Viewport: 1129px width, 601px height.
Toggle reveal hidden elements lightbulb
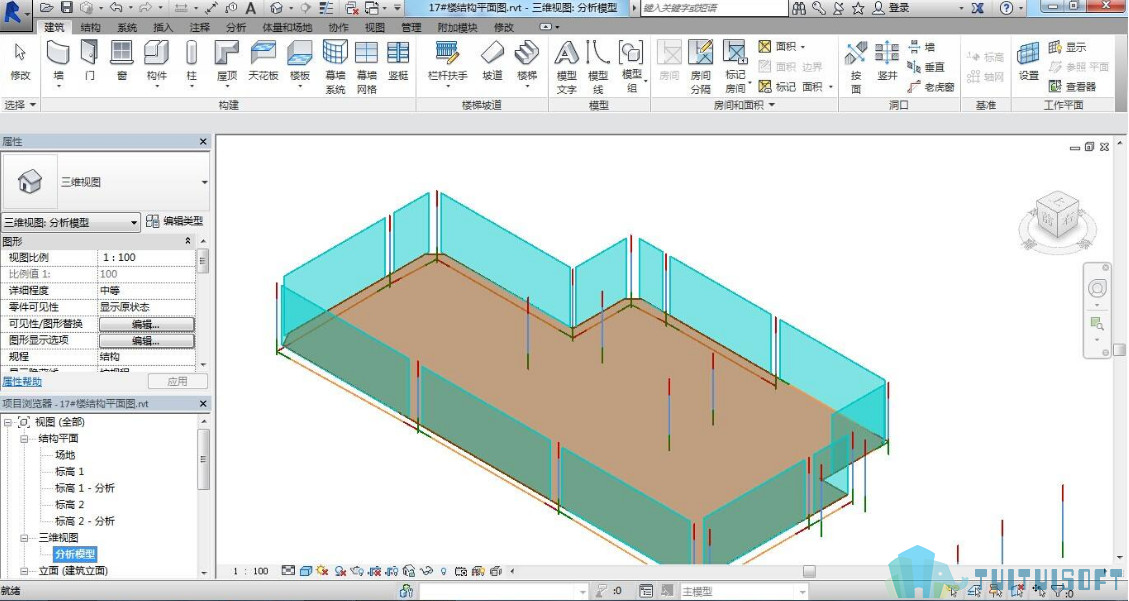coord(444,571)
